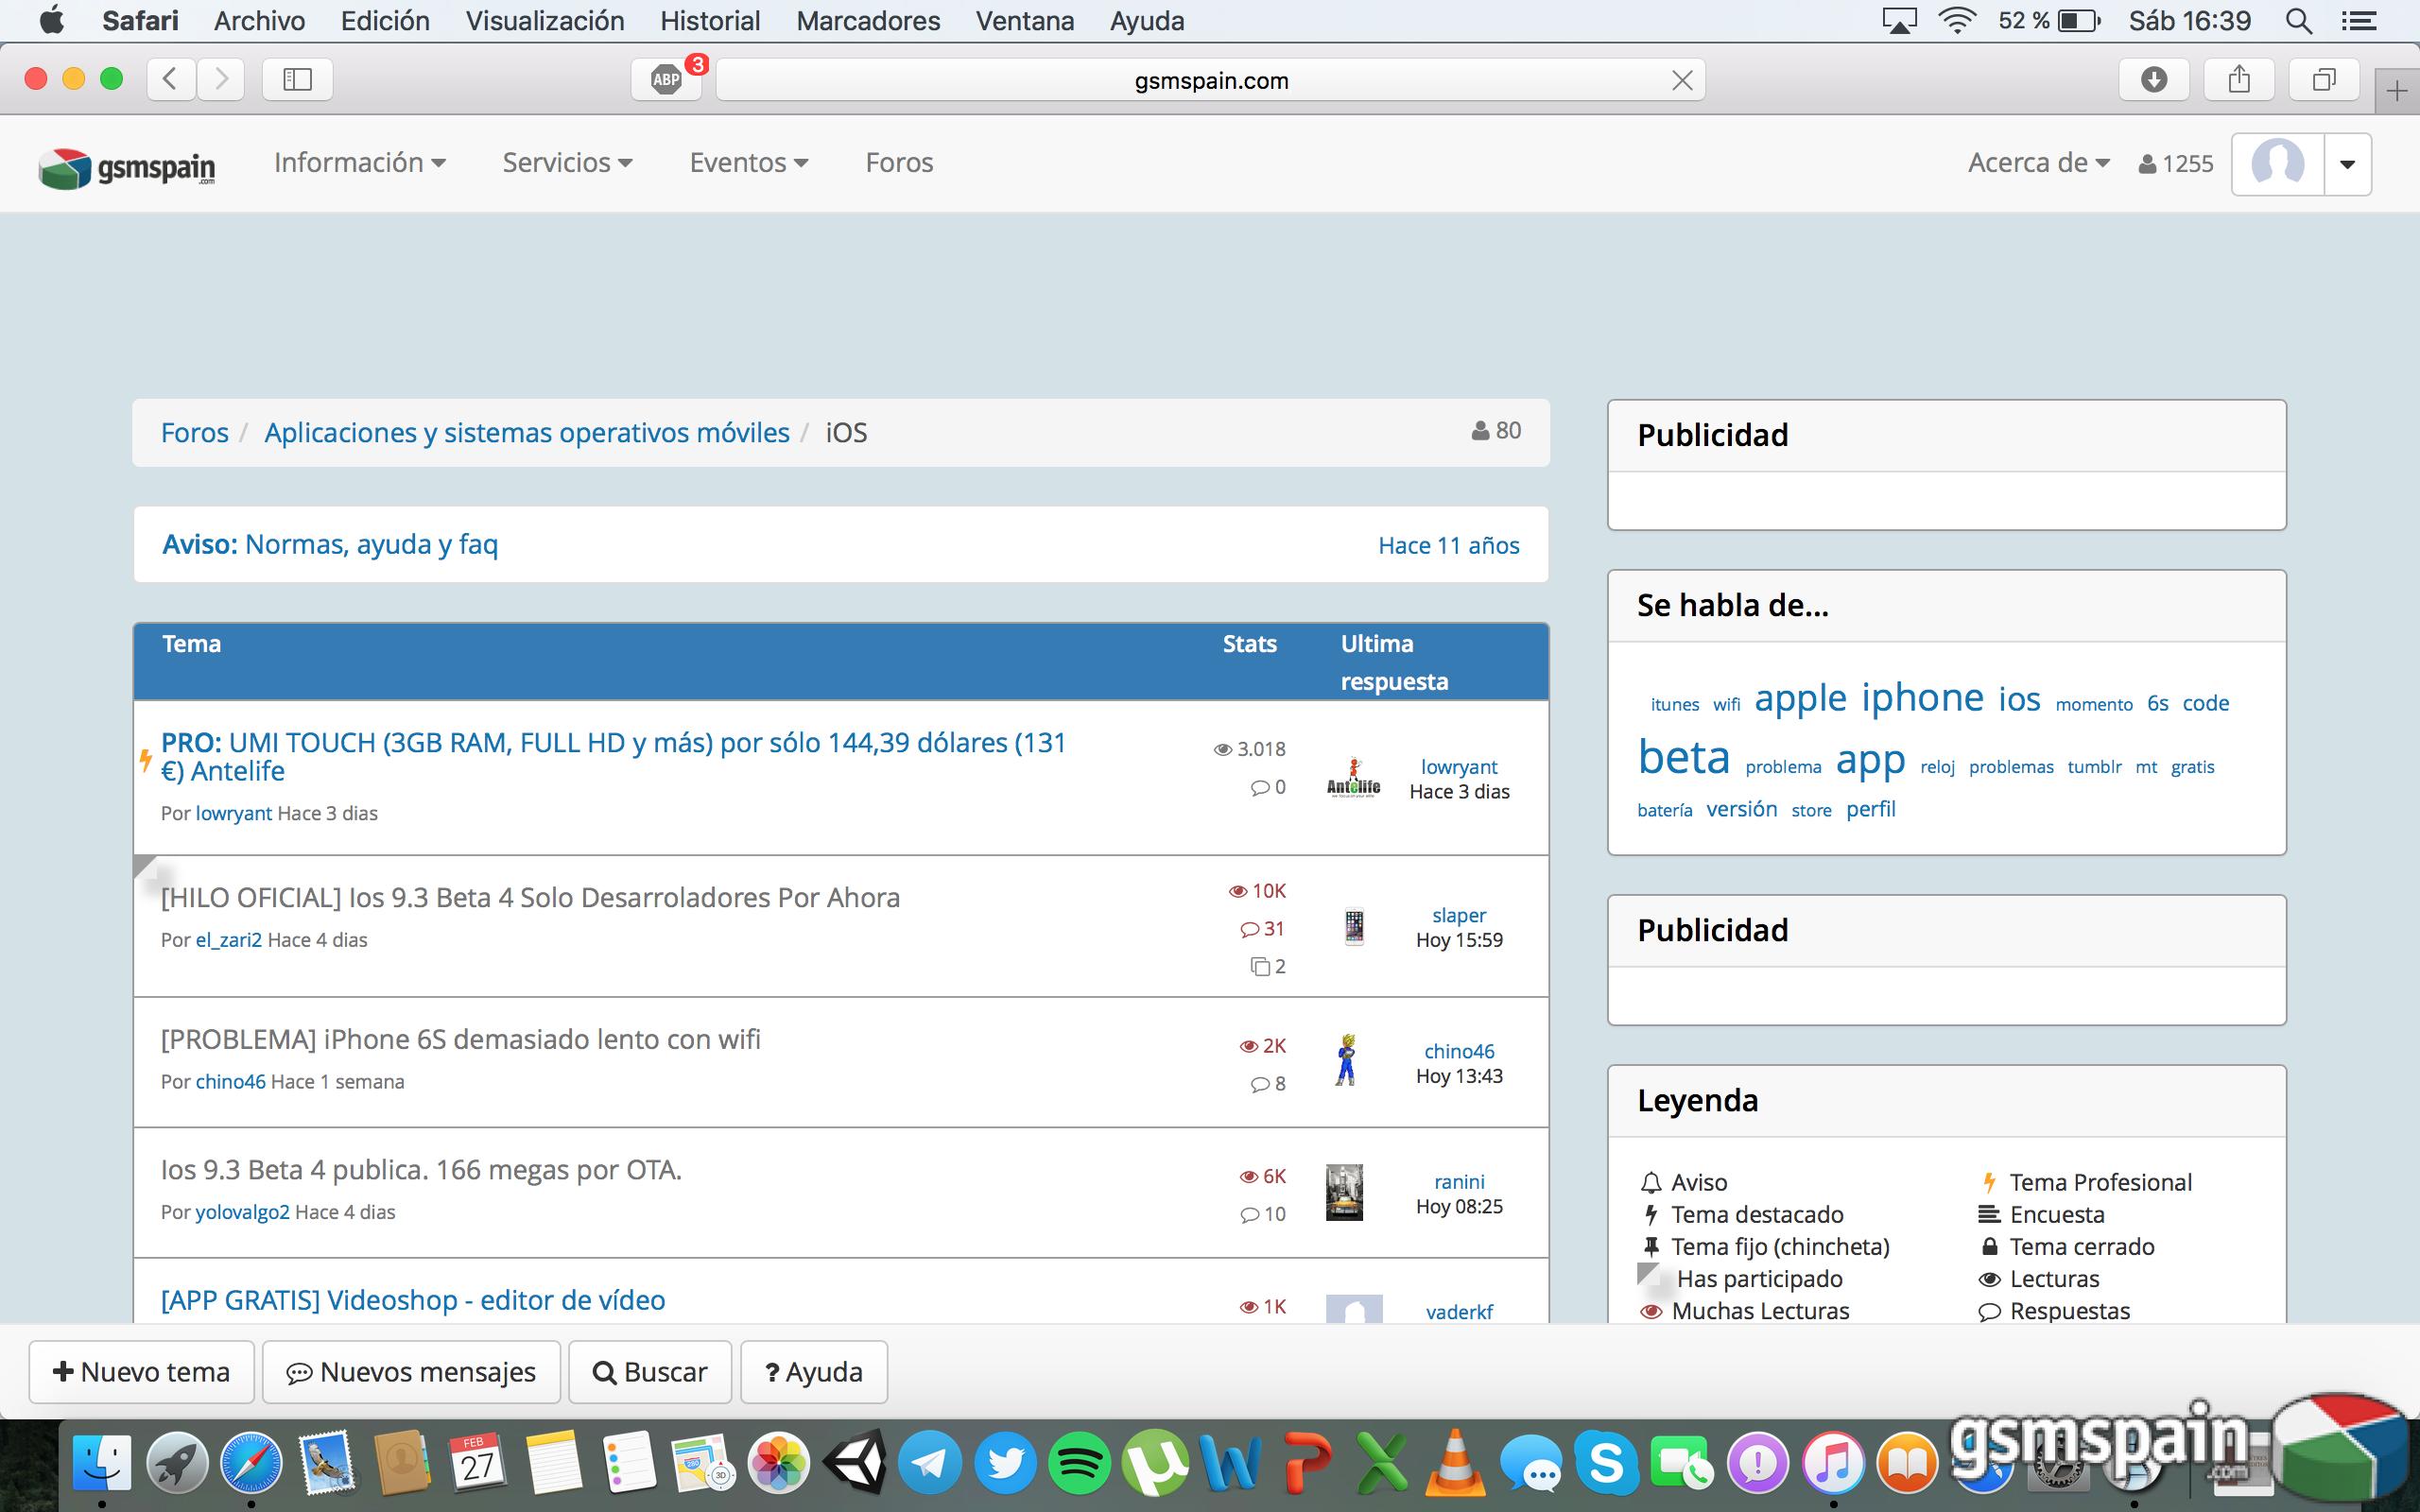Open the Notification Center icon
2420x1512 pixels.
(x=2360, y=21)
